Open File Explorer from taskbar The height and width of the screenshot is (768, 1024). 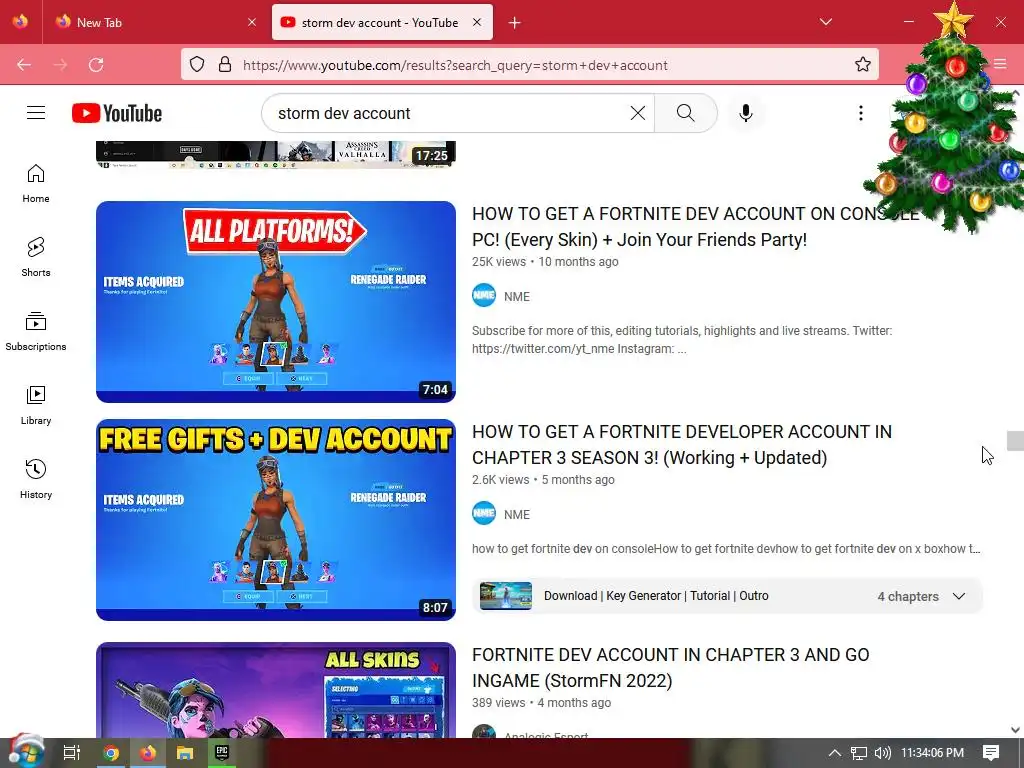click(x=185, y=753)
